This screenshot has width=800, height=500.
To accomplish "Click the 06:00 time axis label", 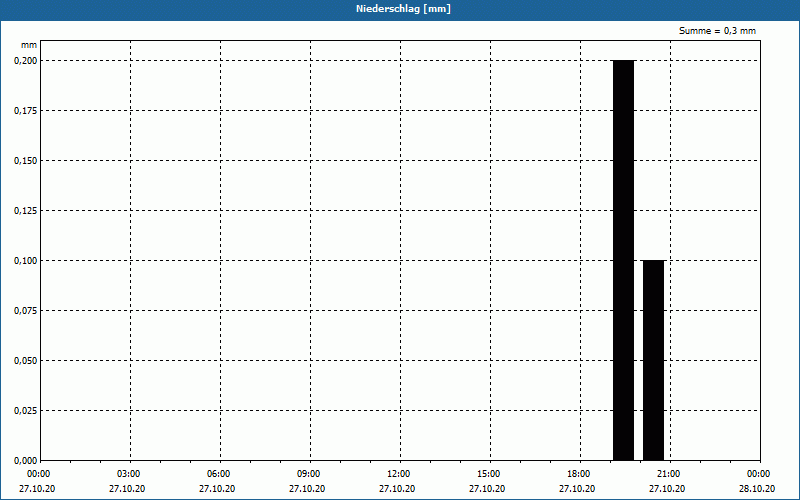I will click(218, 474).
